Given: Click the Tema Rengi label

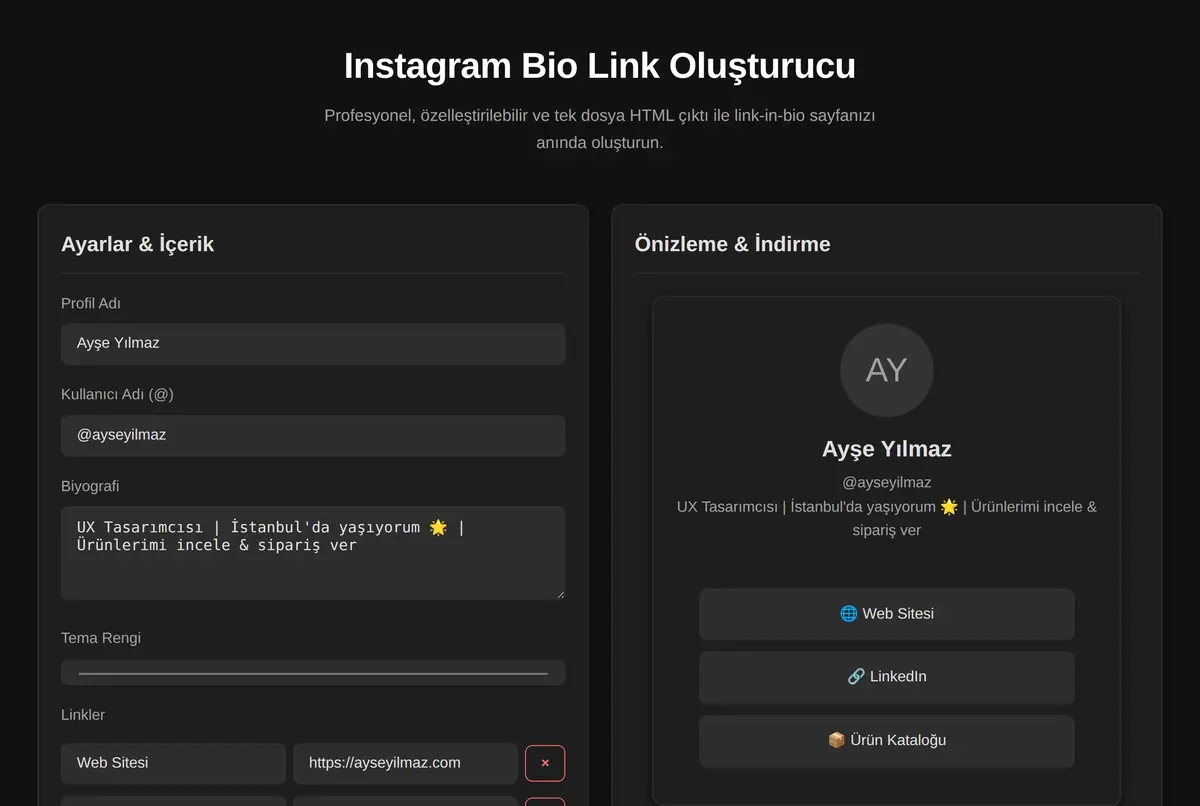Looking at the screenshot, I should point(101,638).
